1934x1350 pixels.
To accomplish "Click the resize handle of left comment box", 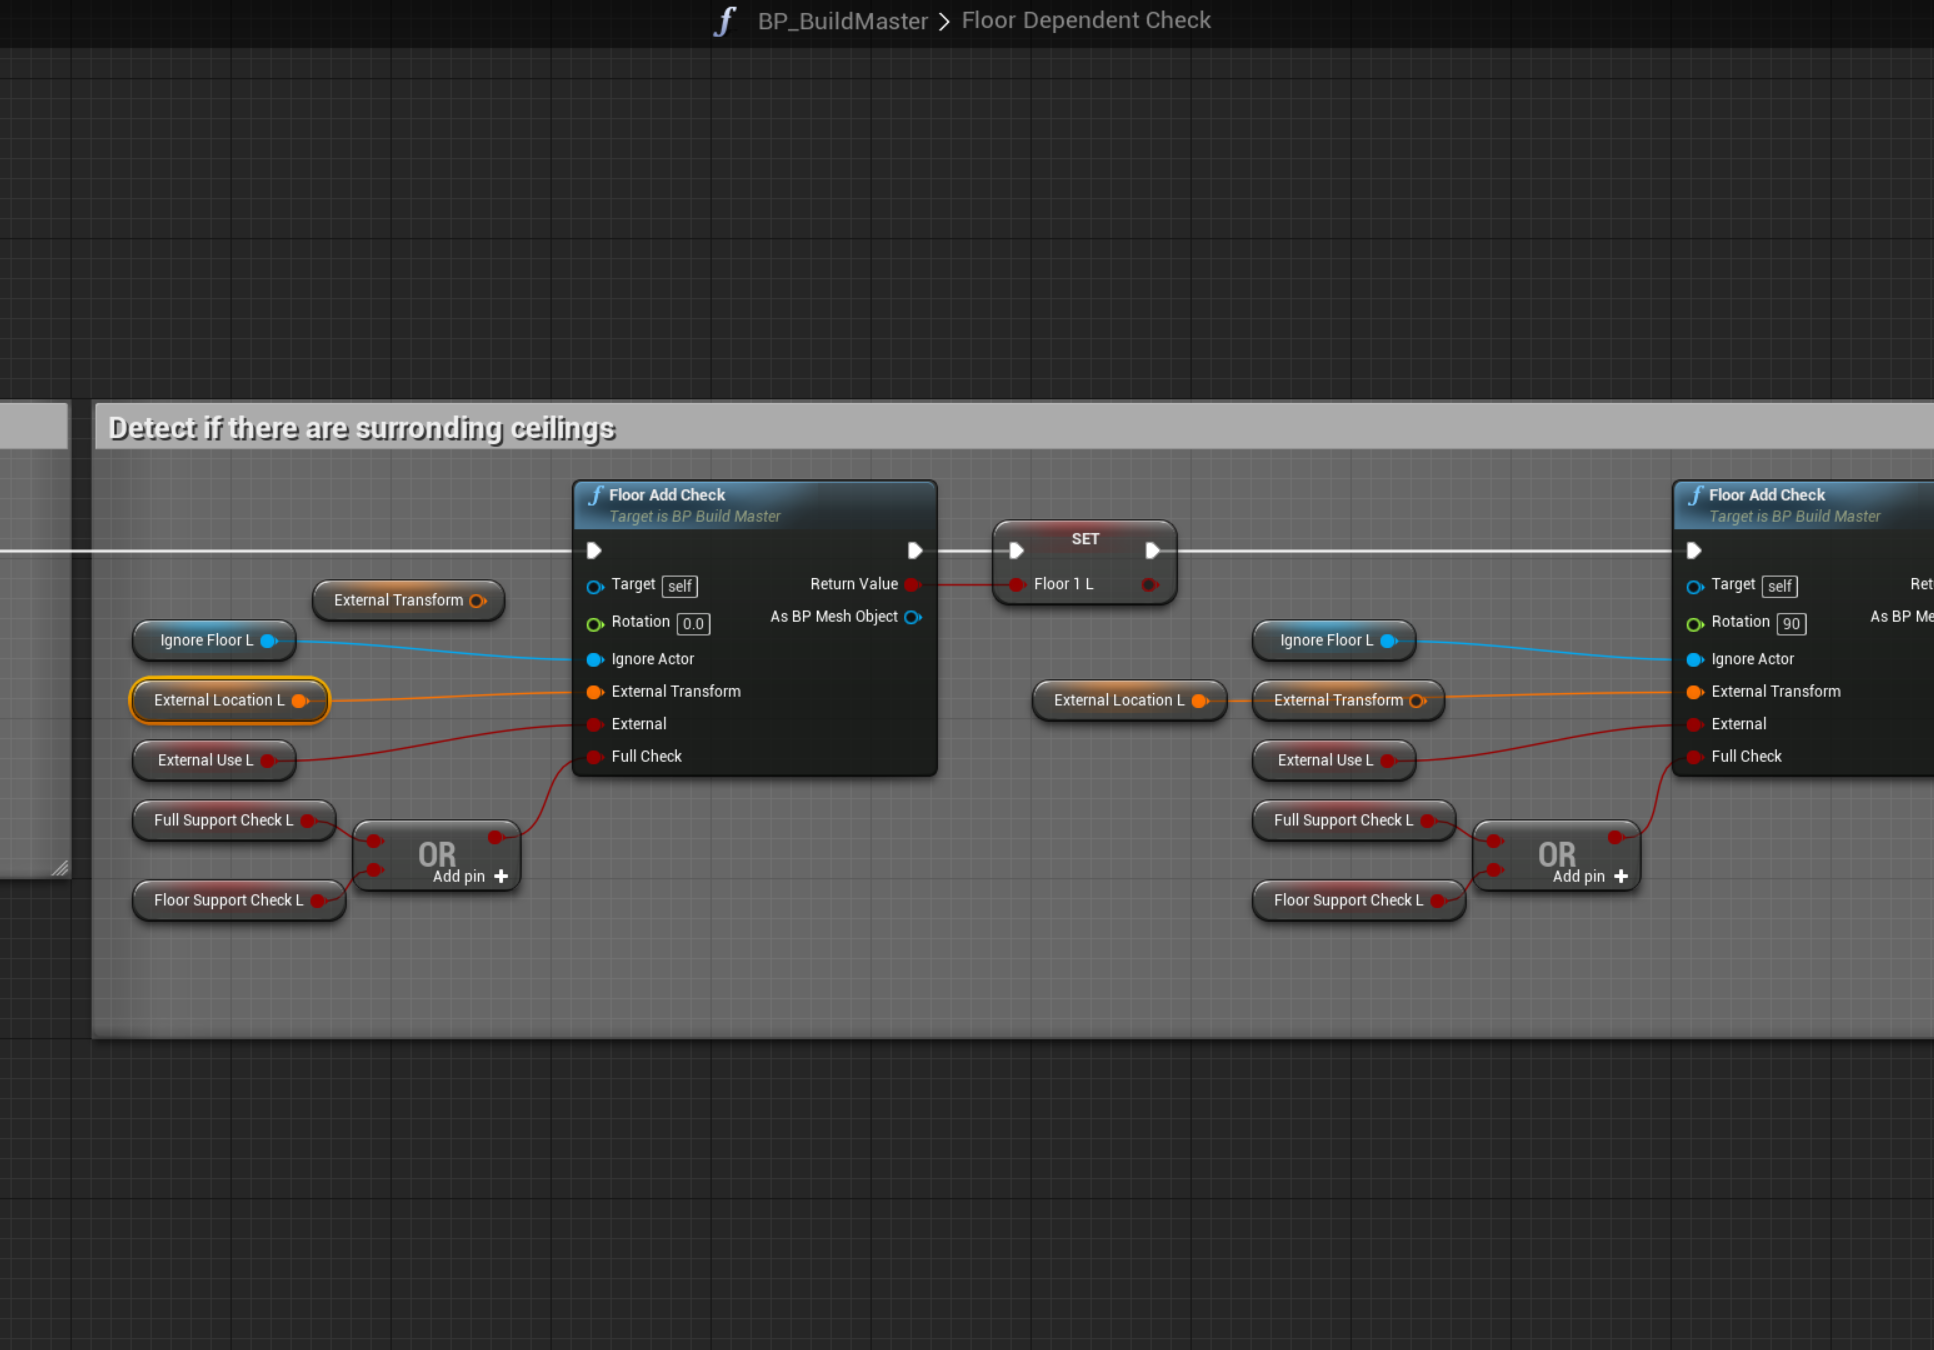I will (x=60, y=868).
